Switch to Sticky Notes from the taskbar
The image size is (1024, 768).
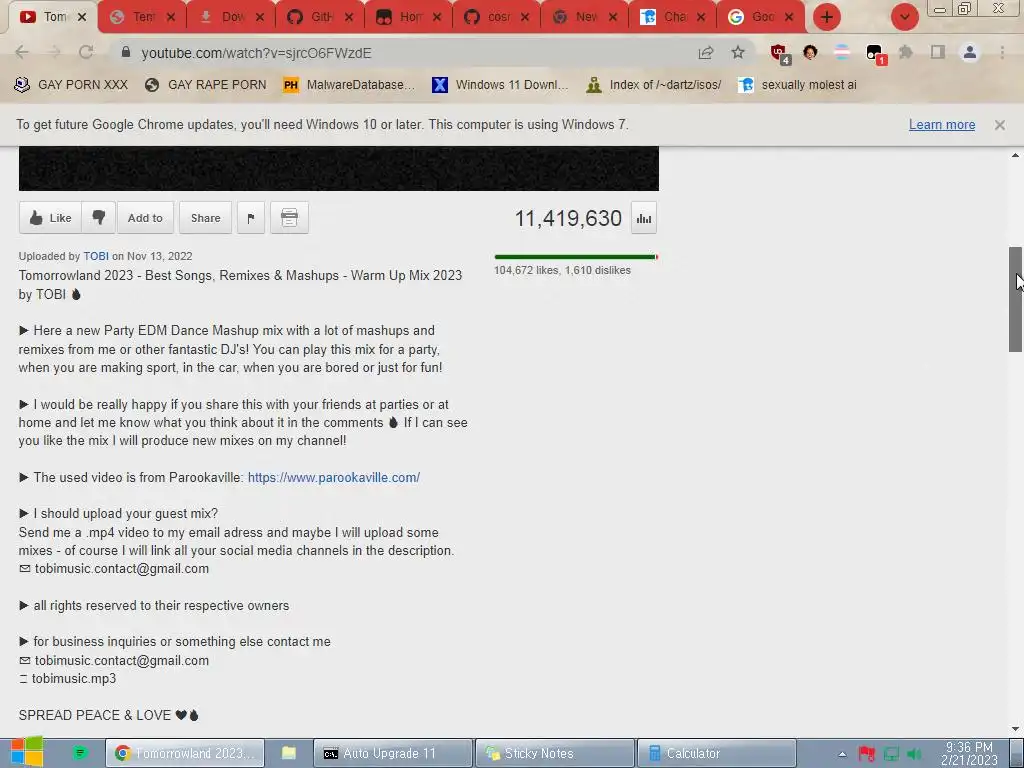554,754
